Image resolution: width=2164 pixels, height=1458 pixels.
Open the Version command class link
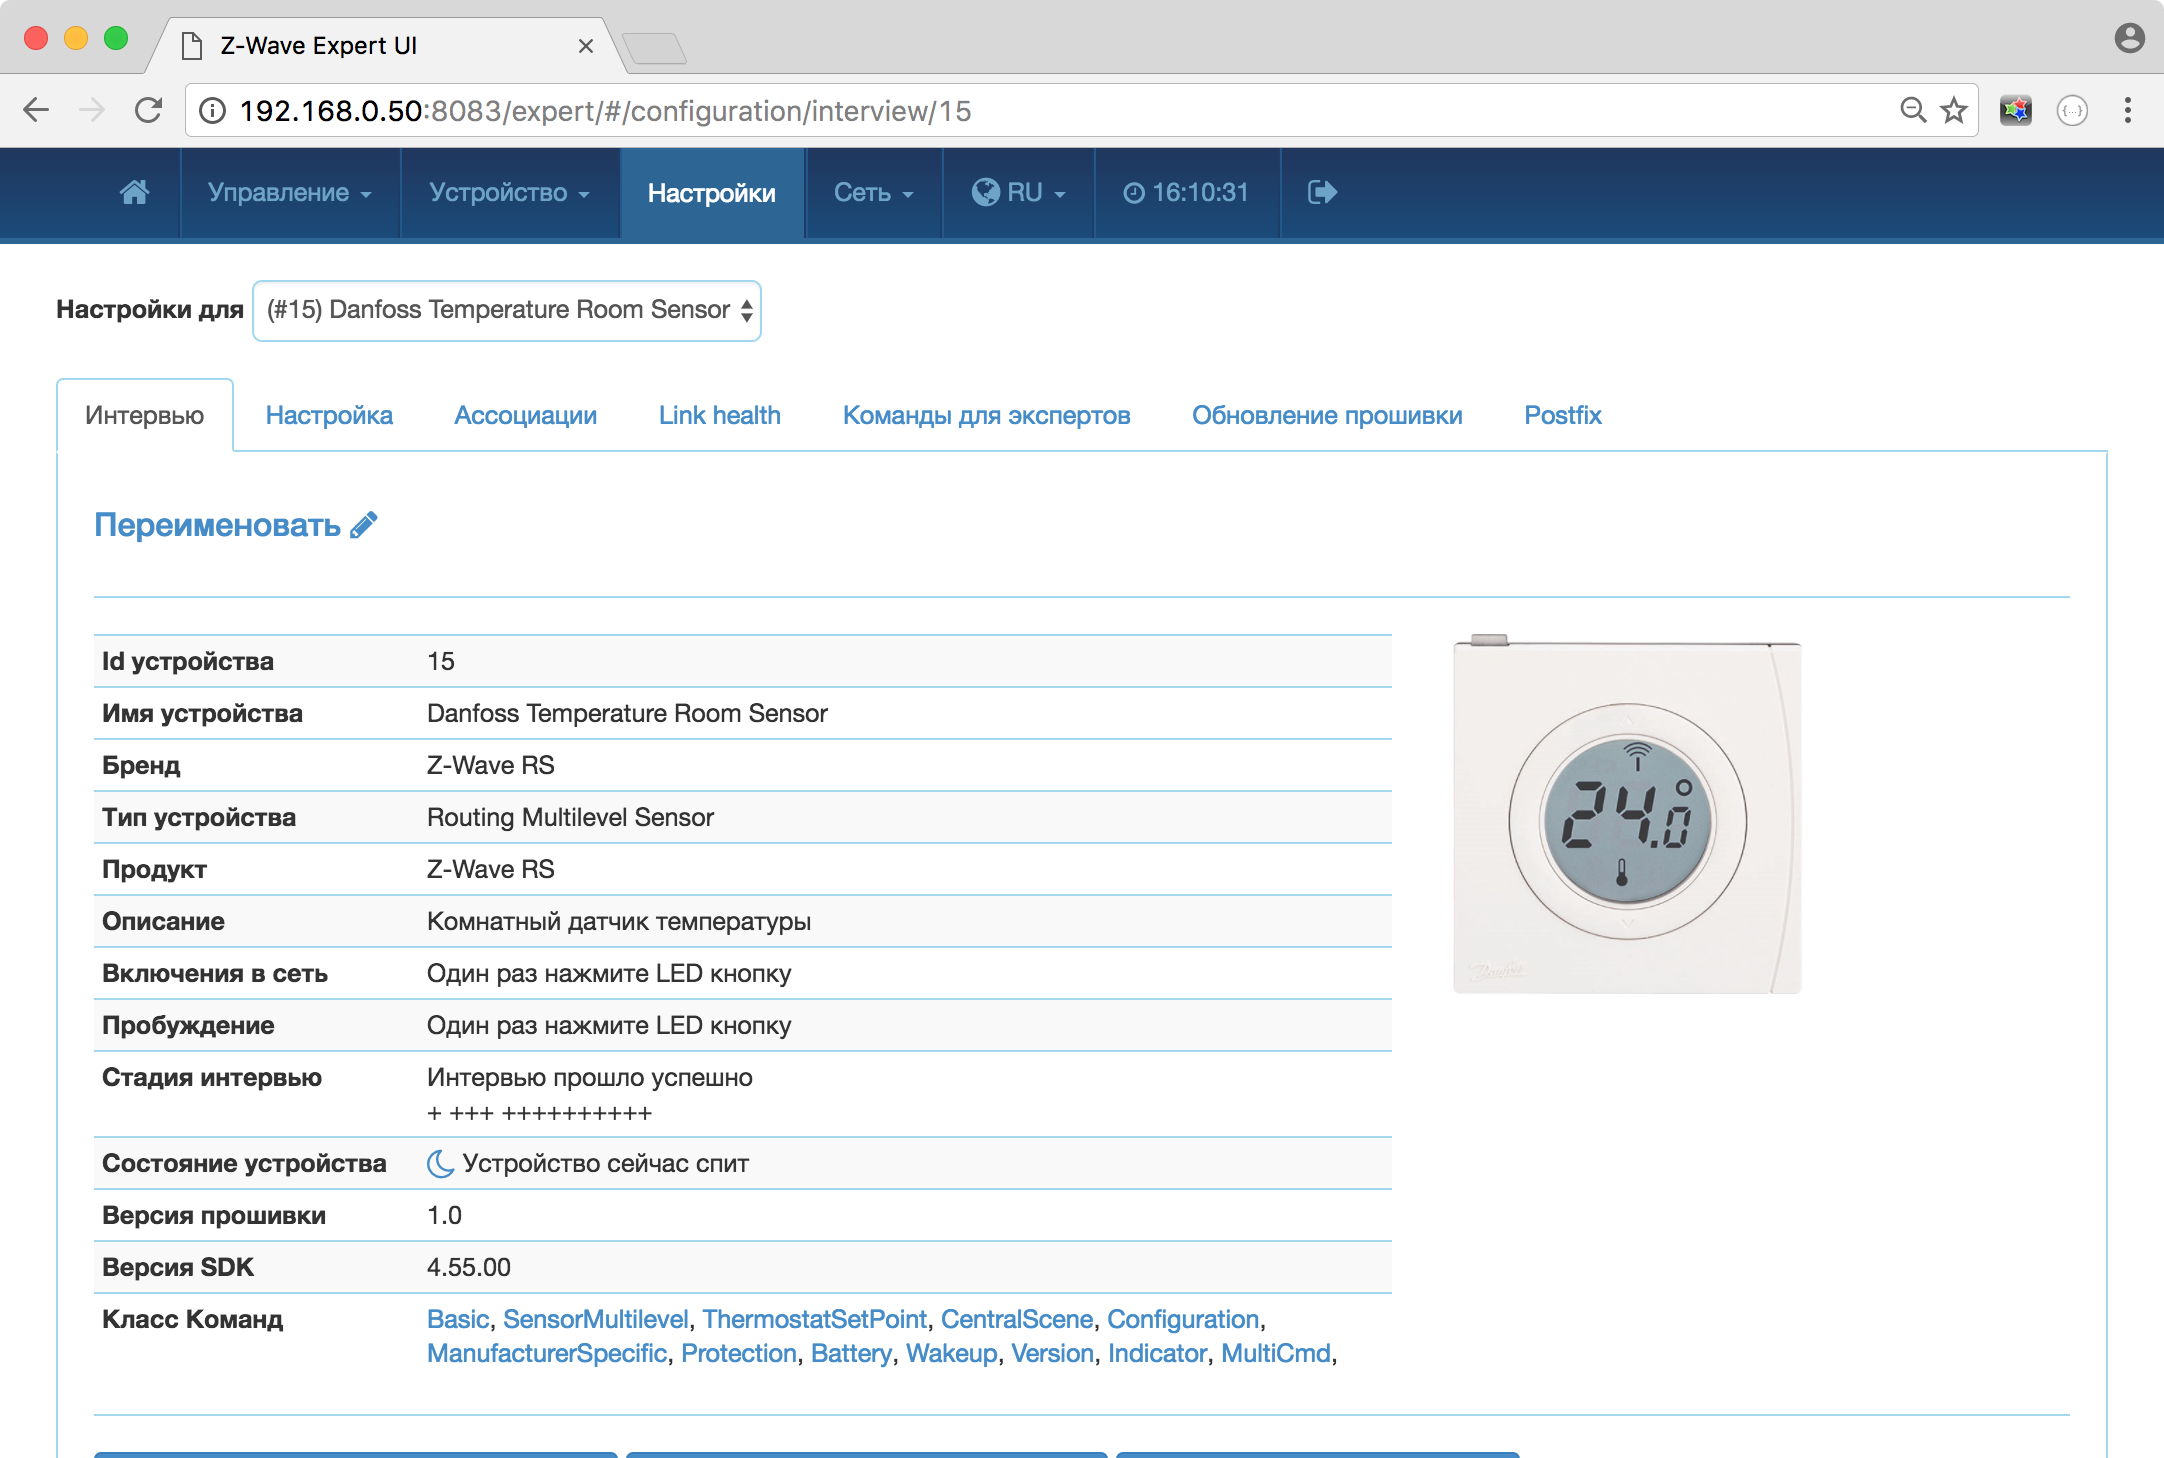tap(1053, 1353)
